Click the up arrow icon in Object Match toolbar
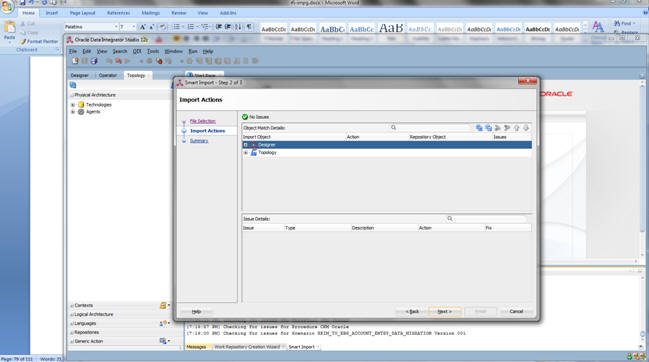 pyautogui.click(x=517, y=128)
